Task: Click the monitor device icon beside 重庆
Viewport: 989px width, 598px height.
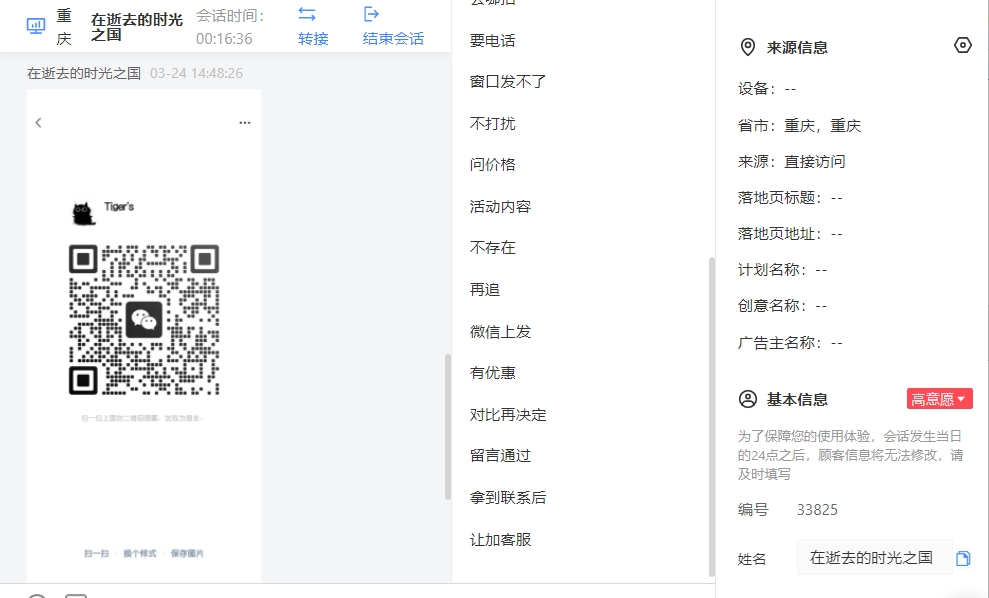Action: click(x=36, y=26)
